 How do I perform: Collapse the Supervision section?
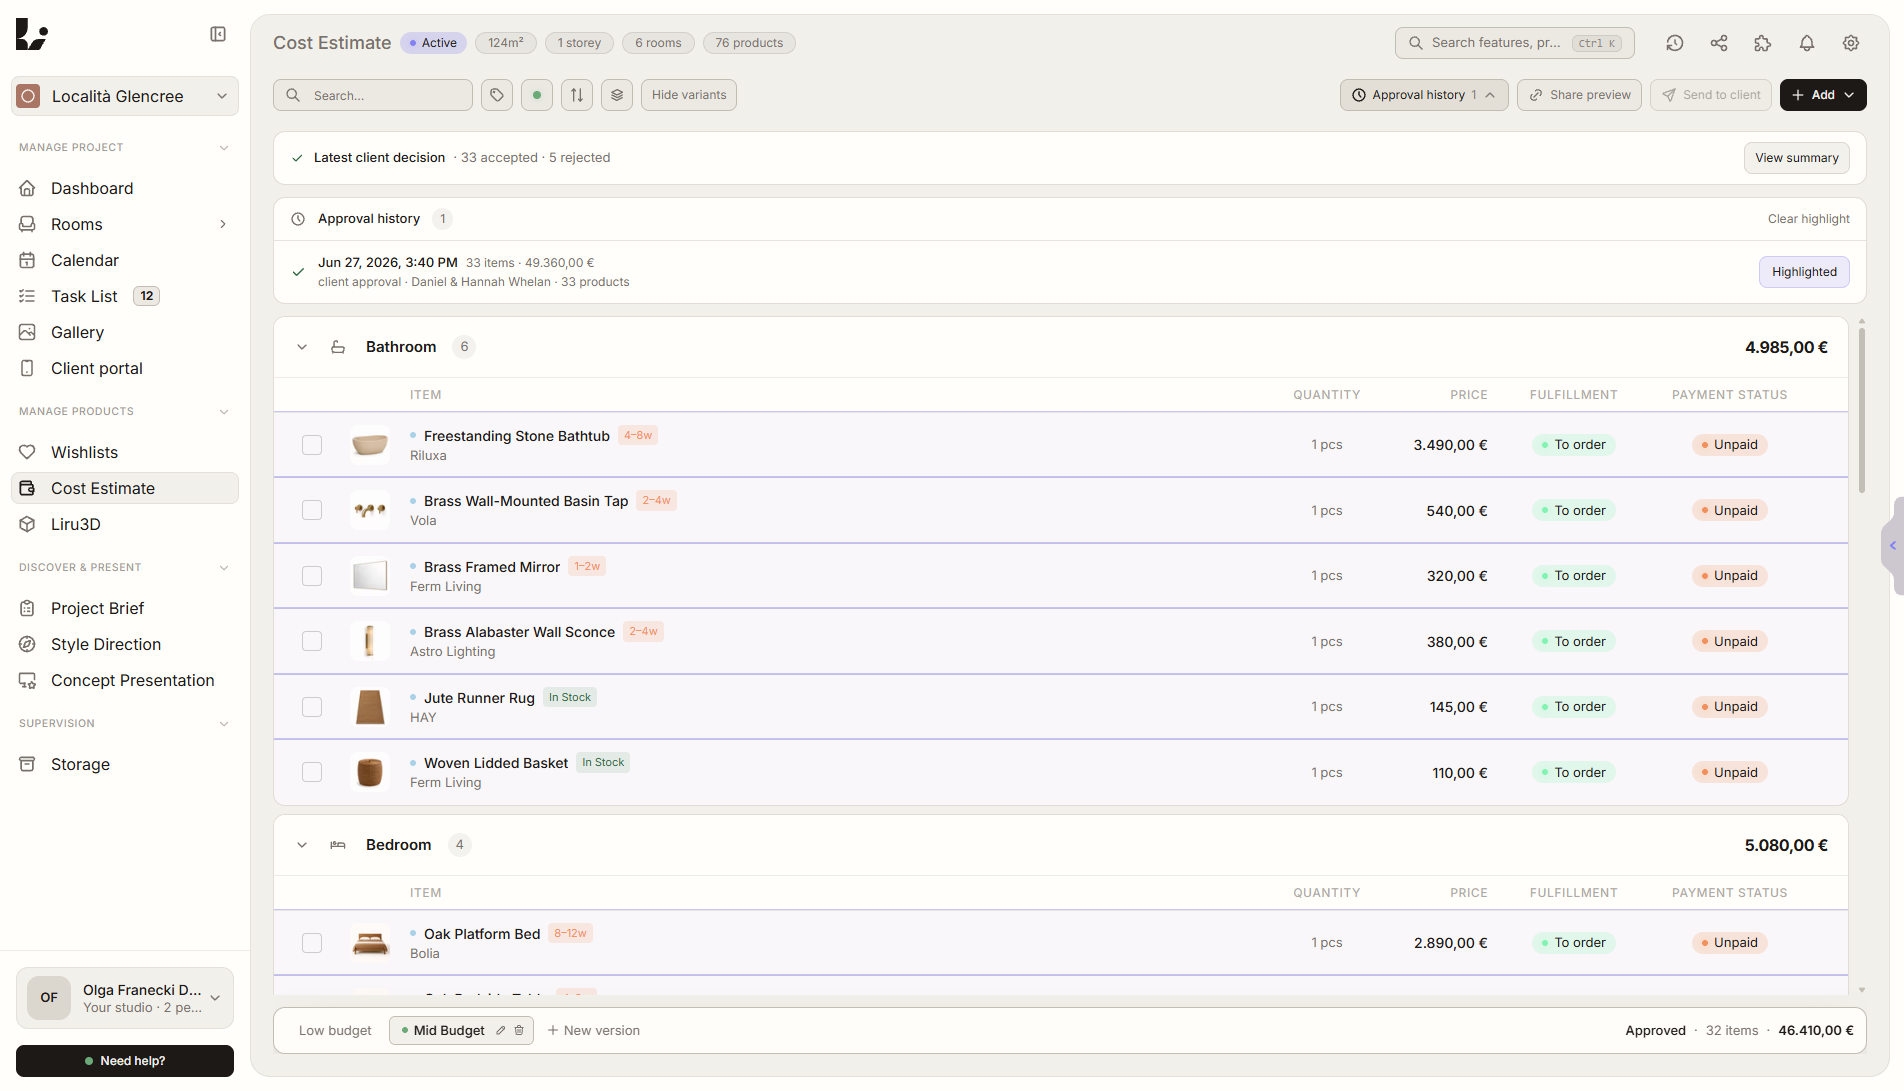click(224, 724)
